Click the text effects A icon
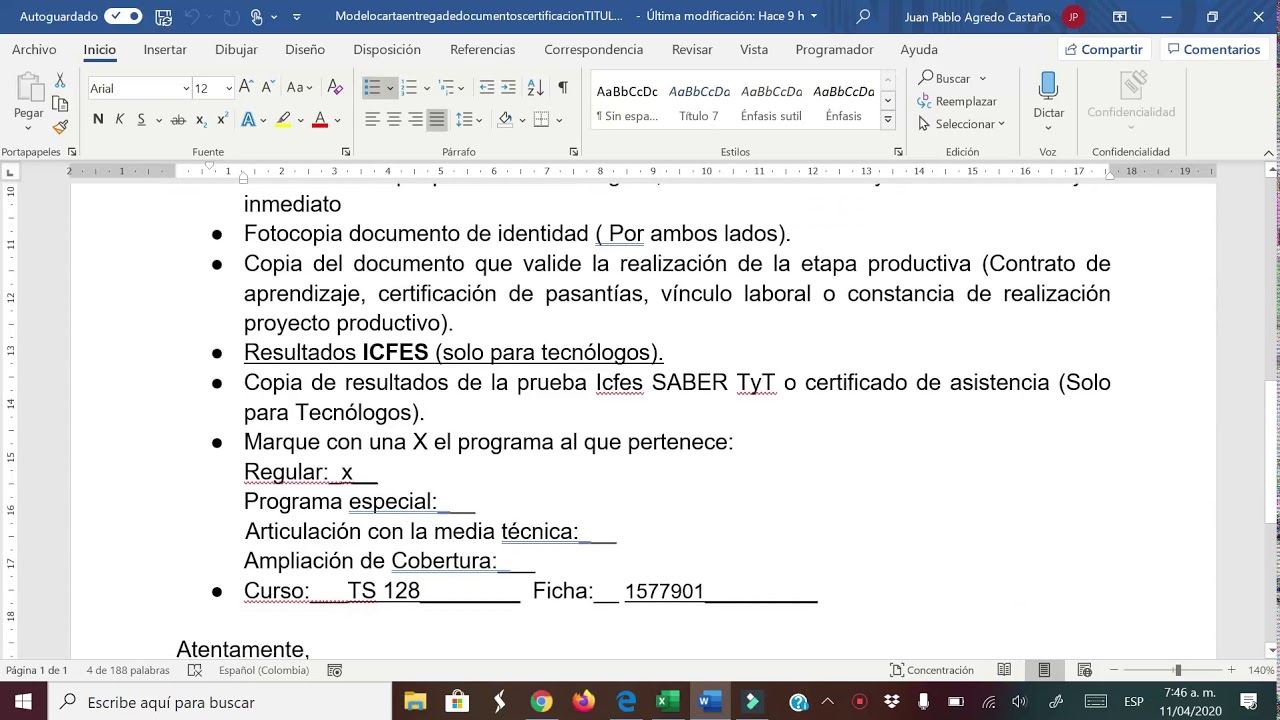1280x720 pixels. pyautogui.click(x=248, y=119)
